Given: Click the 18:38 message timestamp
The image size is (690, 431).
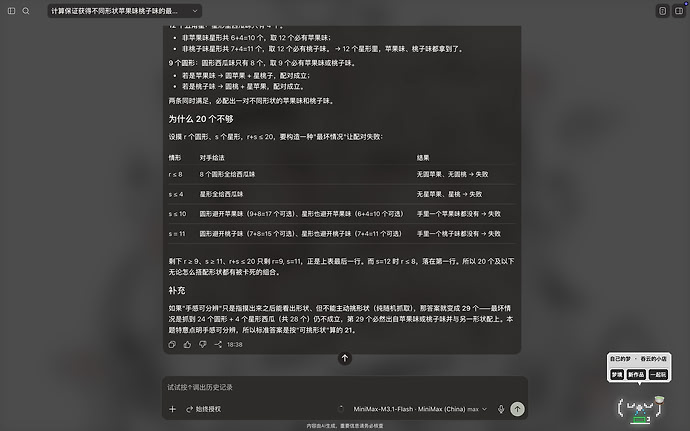Looking at the screenshot, I should coord(235,344).
